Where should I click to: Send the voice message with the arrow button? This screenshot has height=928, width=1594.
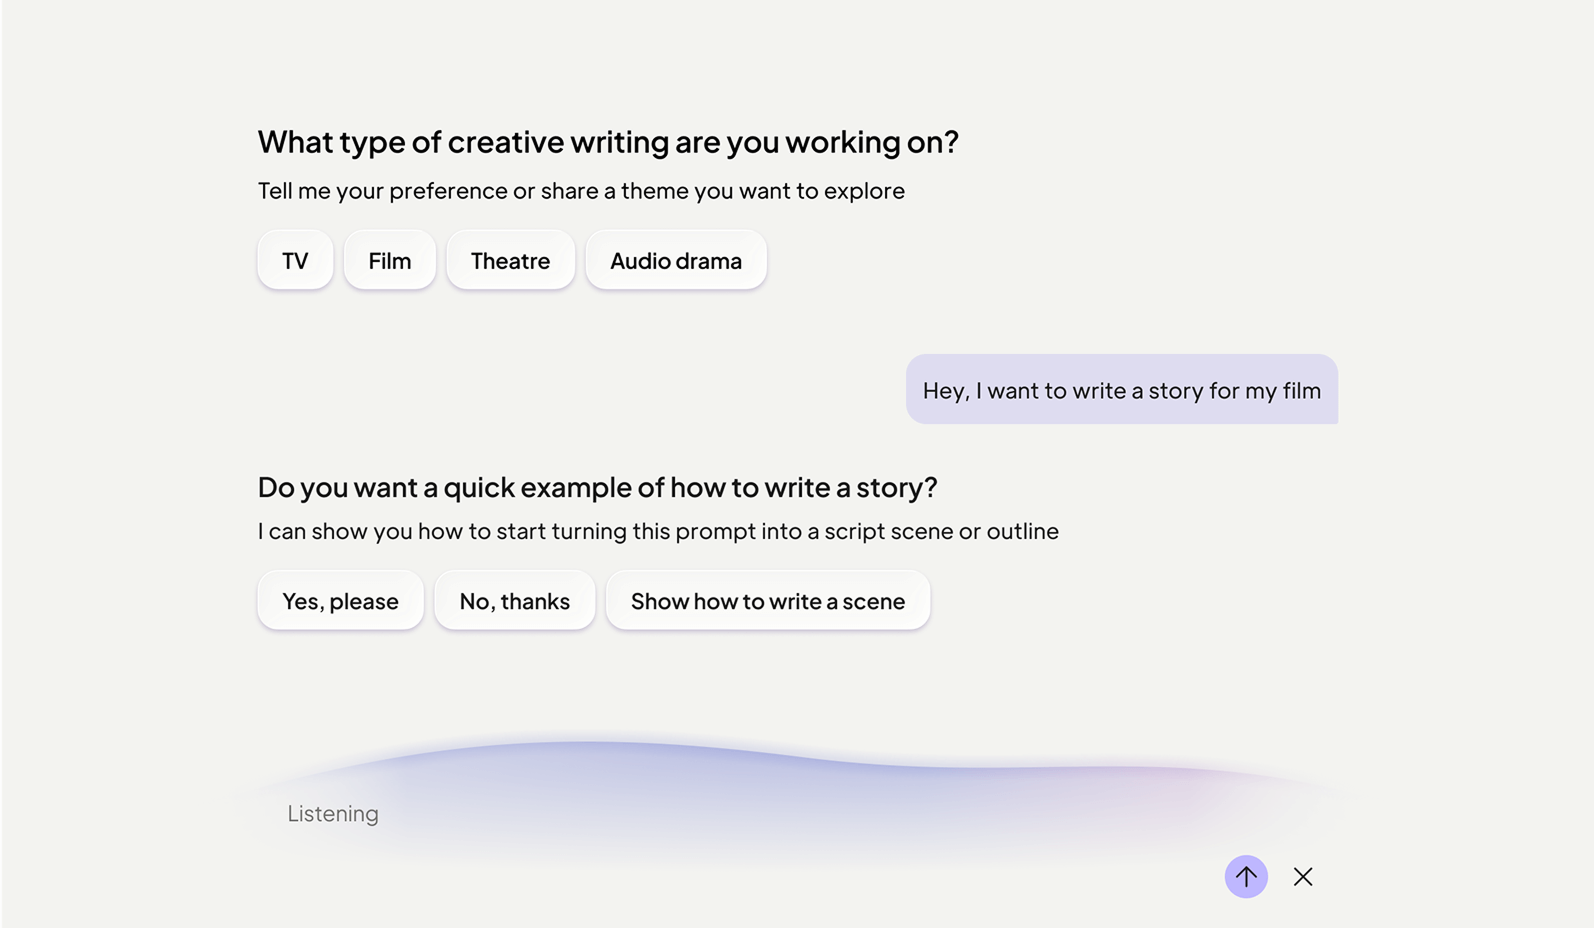1246,877
